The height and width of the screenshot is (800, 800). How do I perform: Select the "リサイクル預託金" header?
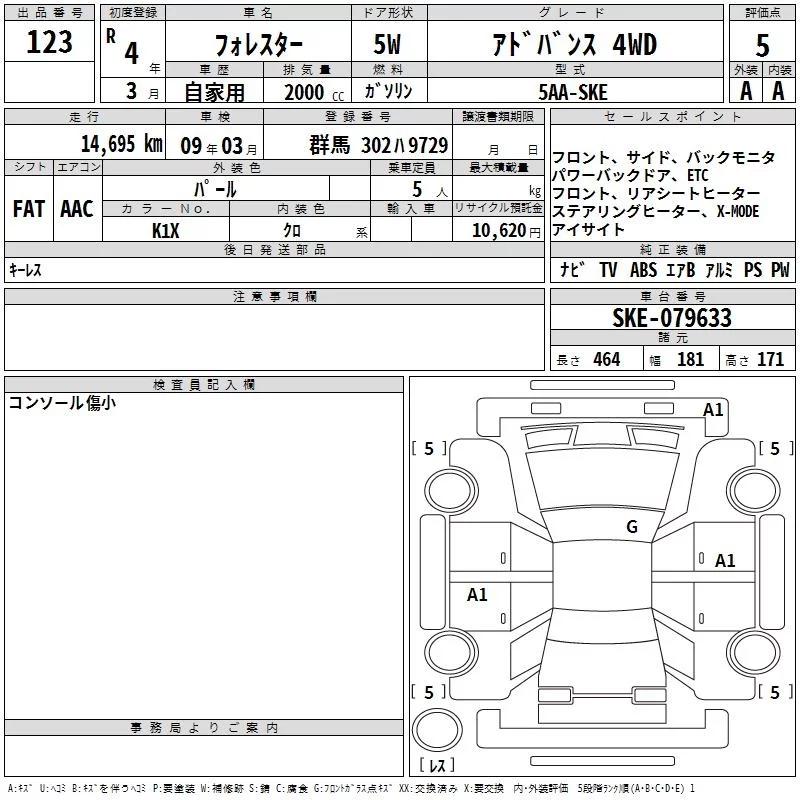(498, 208)
